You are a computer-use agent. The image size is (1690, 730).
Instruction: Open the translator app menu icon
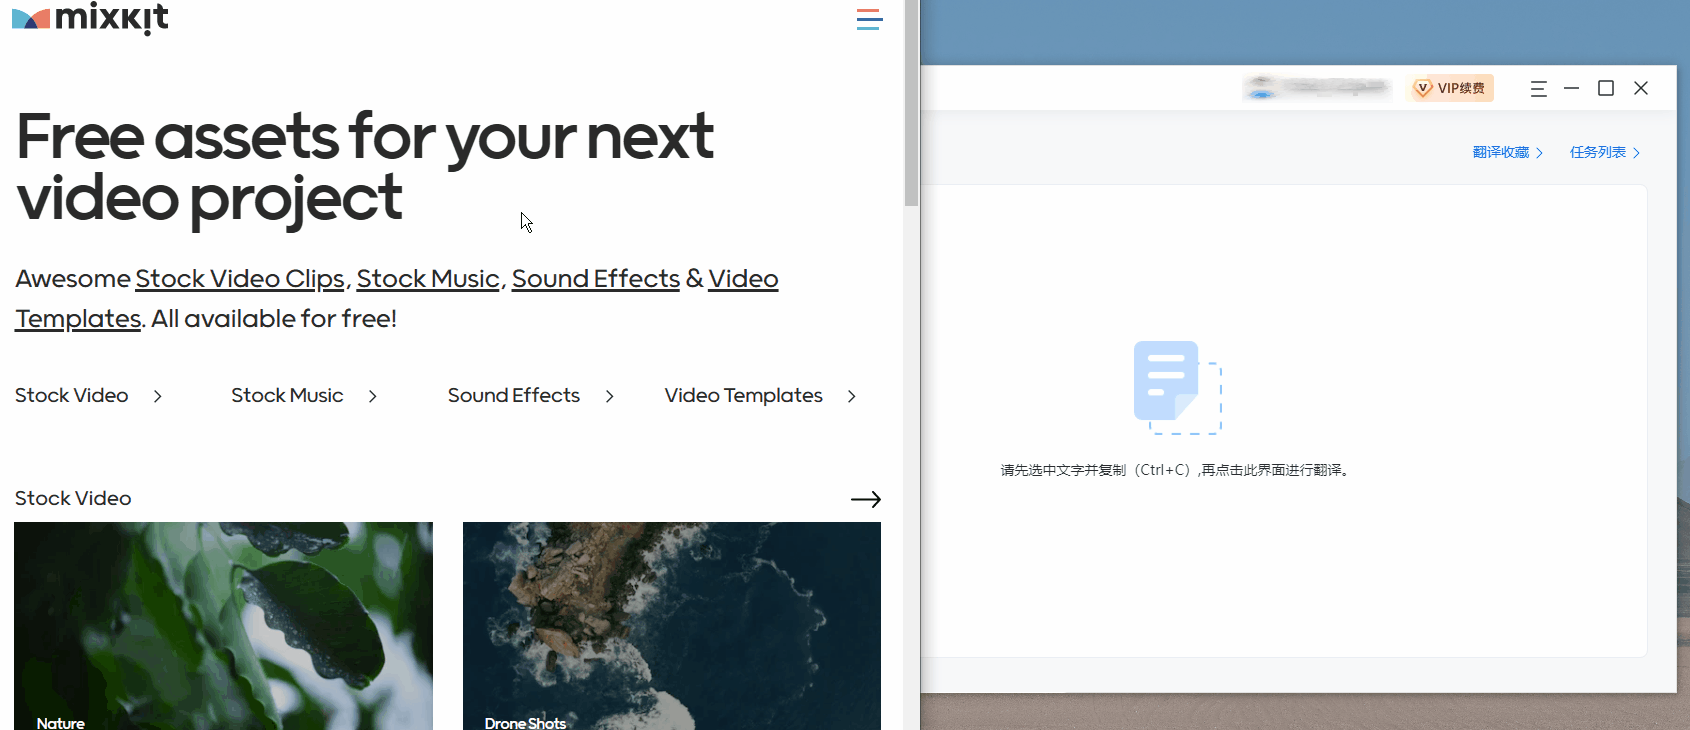[x=1538, y=89]
